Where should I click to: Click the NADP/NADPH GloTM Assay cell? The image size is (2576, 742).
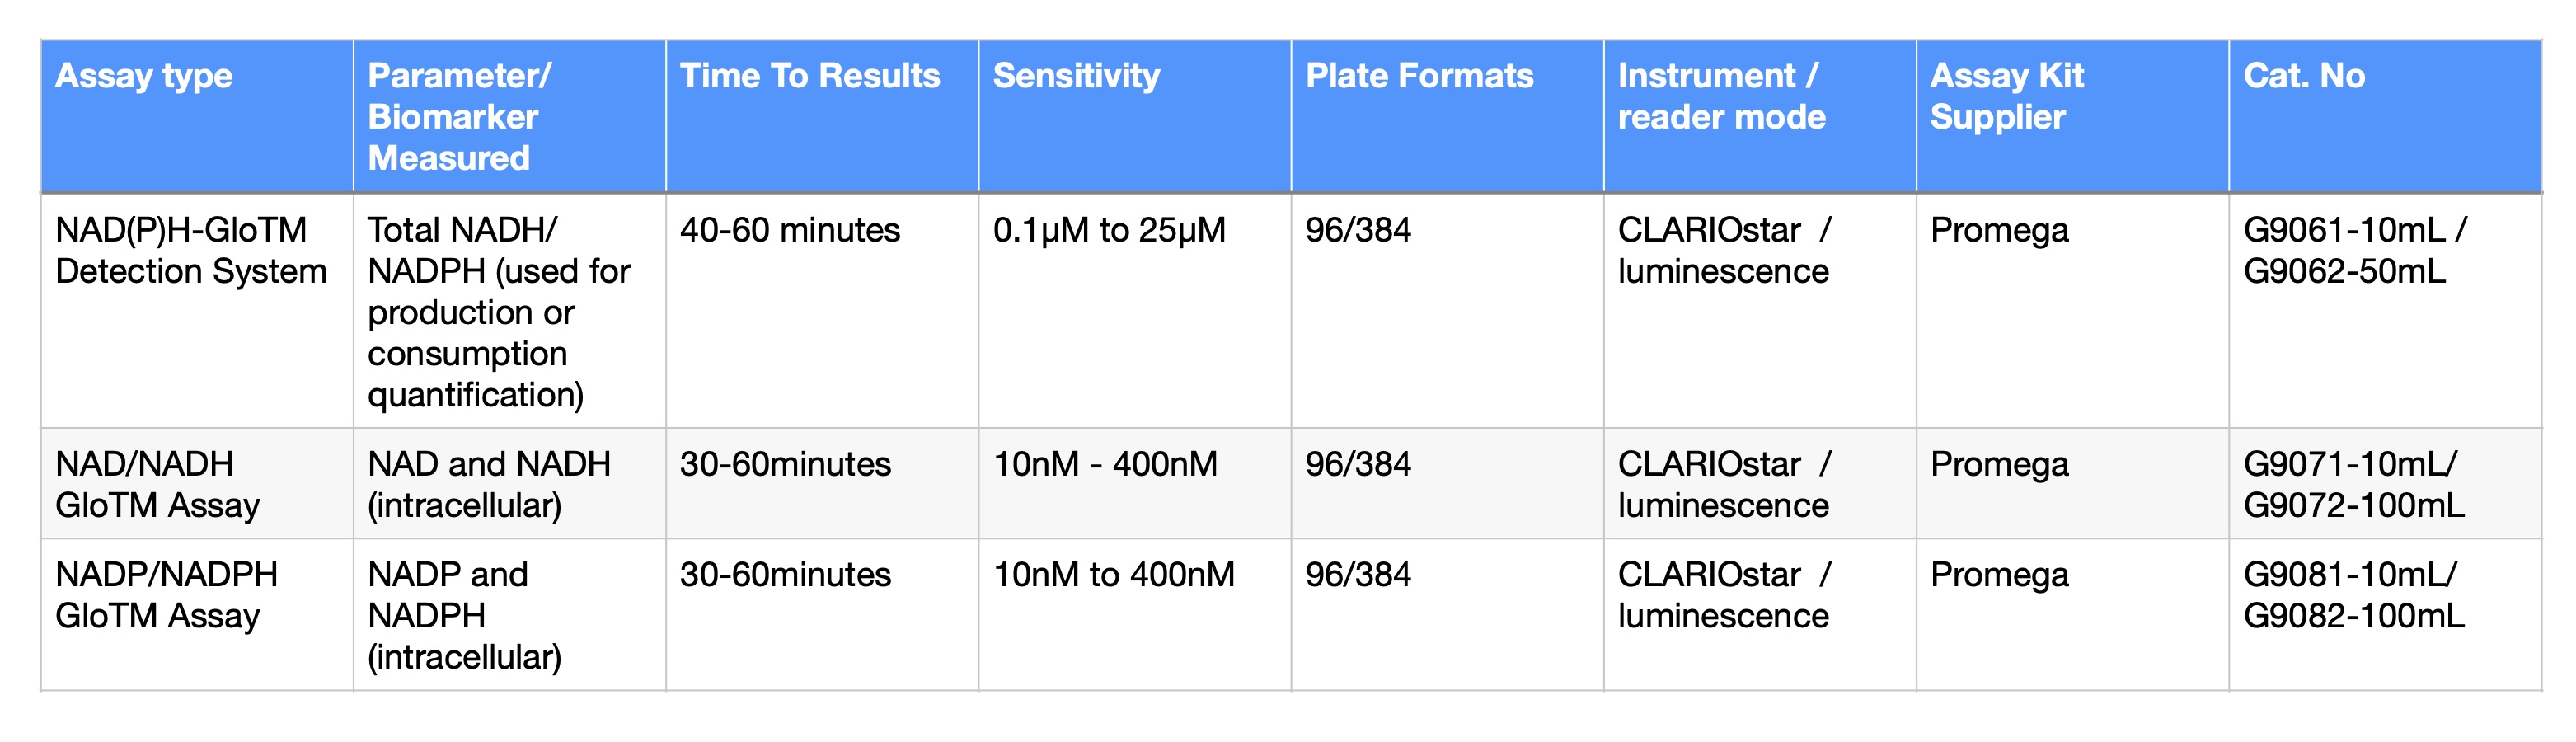(x=166, y=594)
